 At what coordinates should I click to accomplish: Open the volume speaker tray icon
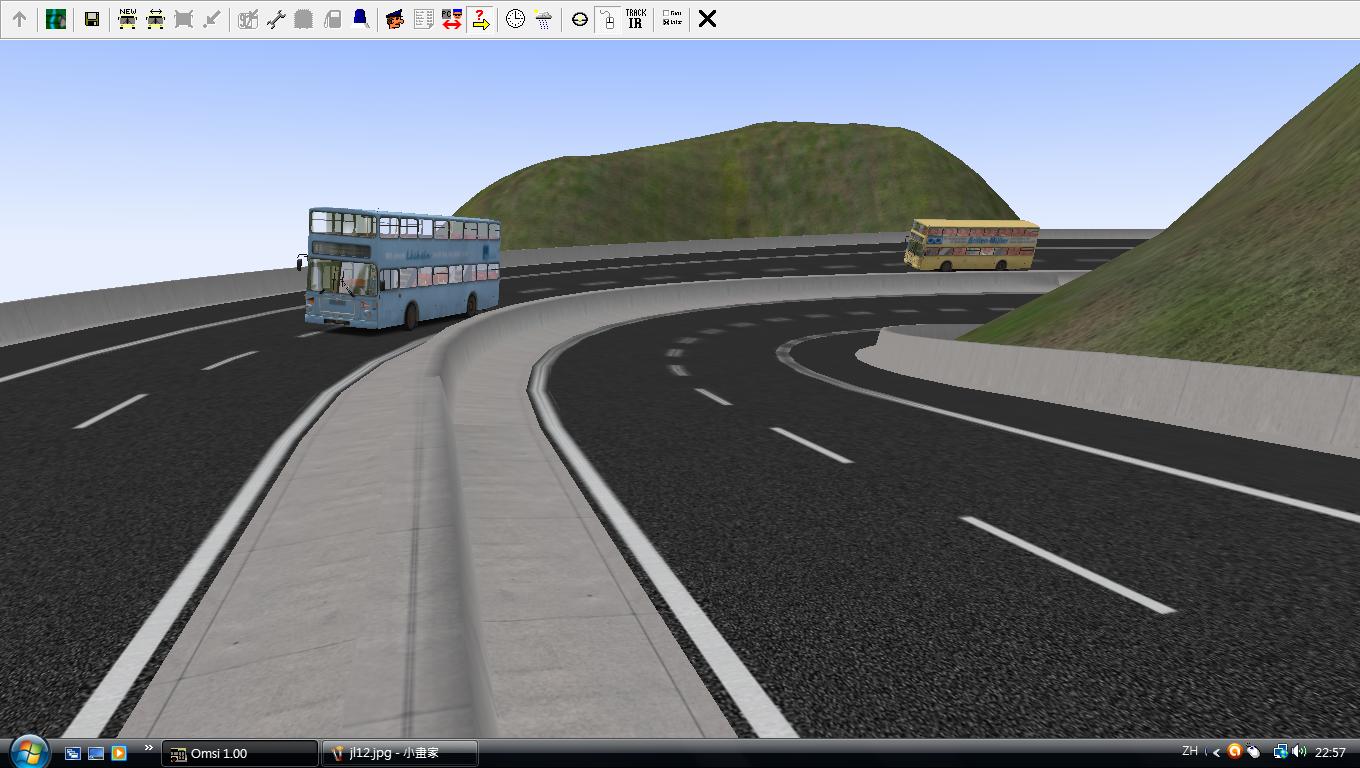(x=1299, y=752)
